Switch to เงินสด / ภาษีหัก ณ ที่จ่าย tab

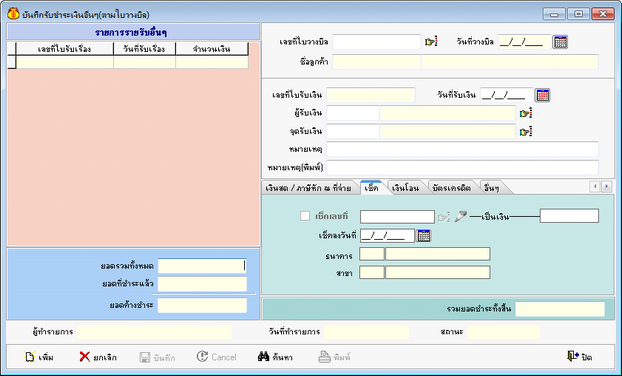(309, 188)
